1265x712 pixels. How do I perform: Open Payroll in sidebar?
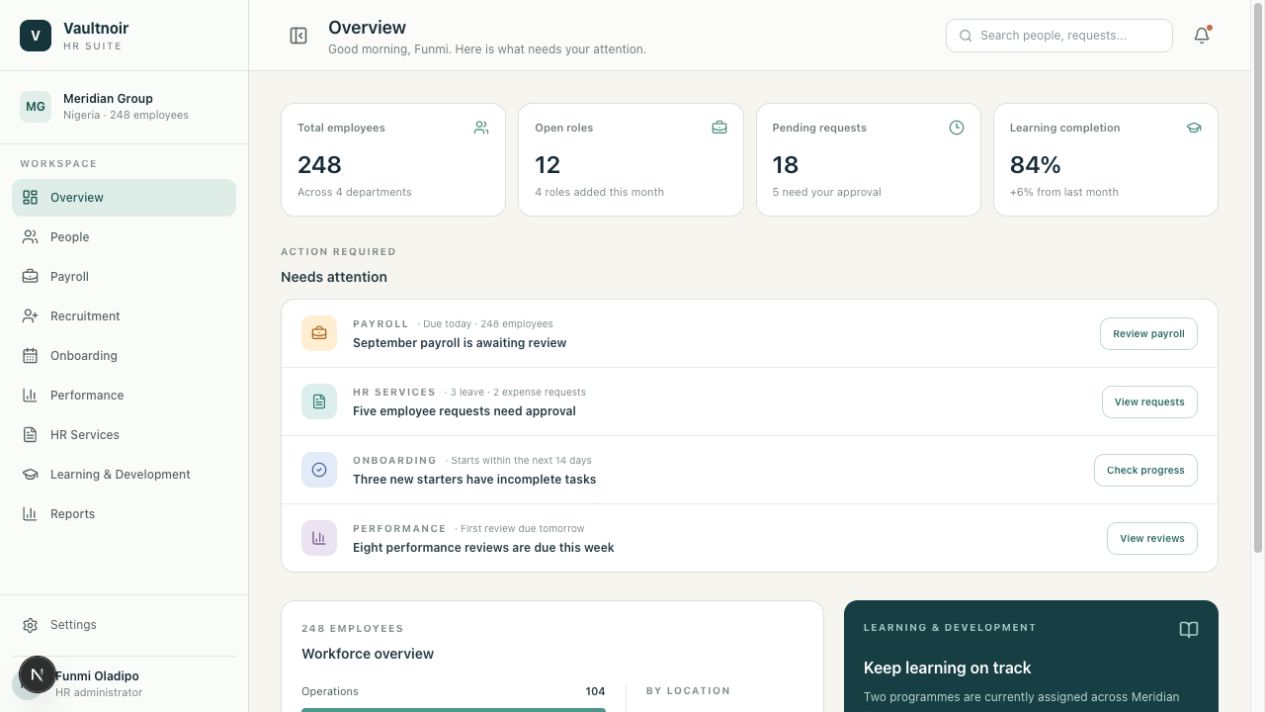click(x=124, y=277)
